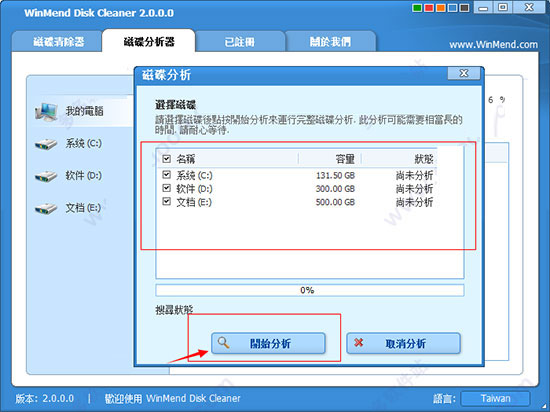Uncheck the 文档 (E:) disk checkbox
550x412 pixels.
tap(167, 202)
